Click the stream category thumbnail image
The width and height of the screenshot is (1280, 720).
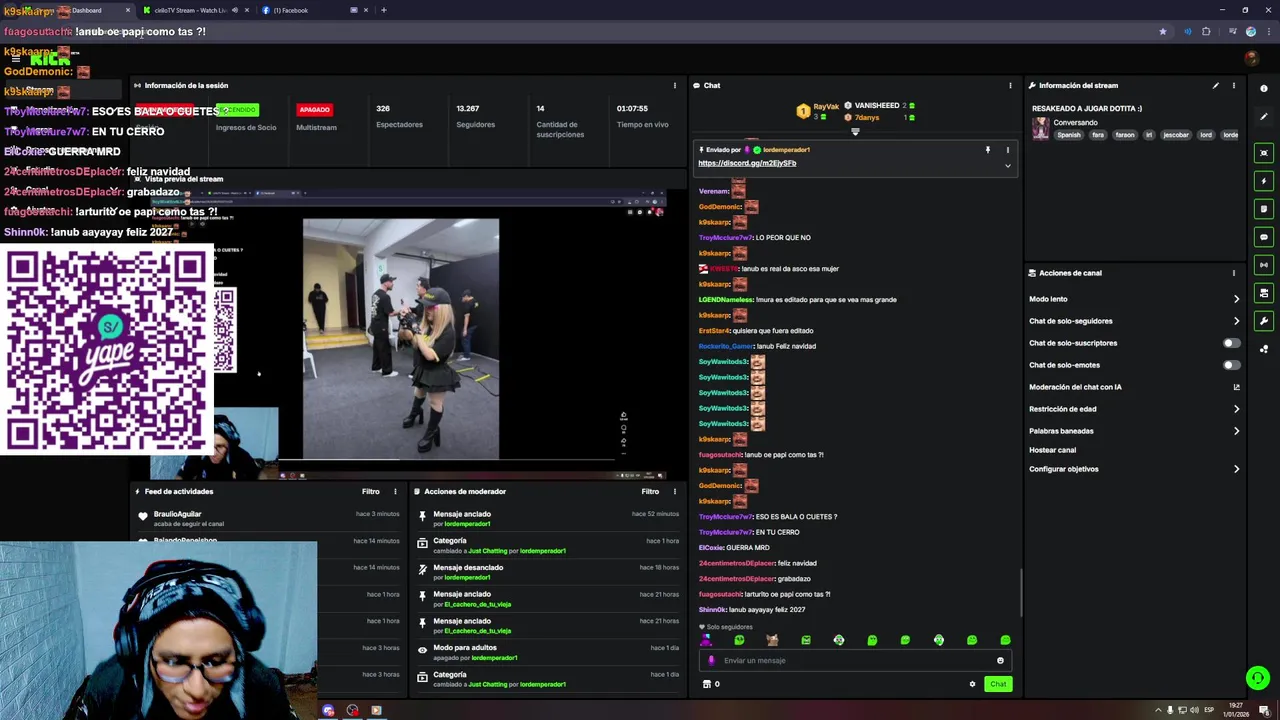[1041, 129]
